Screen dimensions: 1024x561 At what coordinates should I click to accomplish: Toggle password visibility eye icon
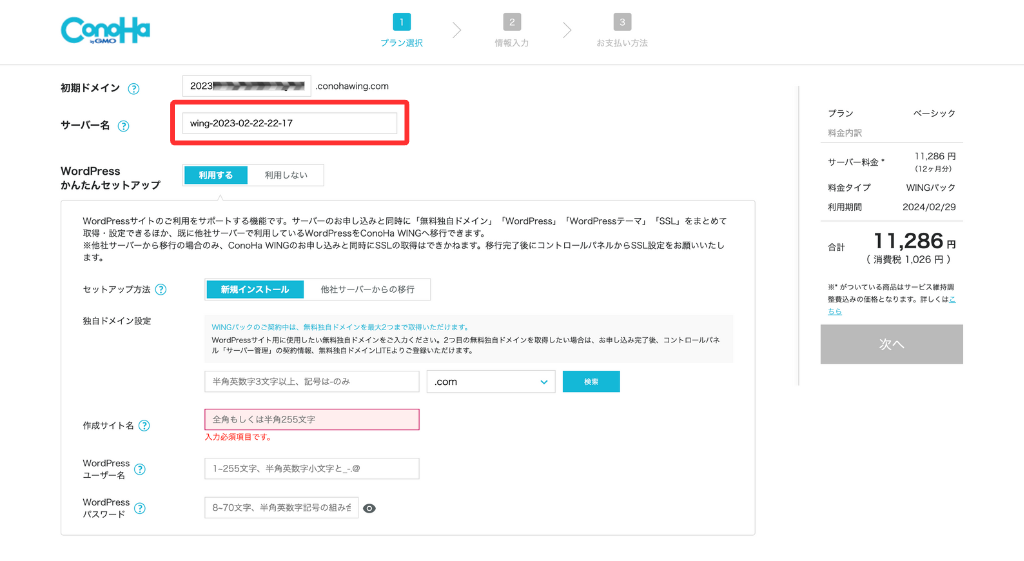(369, 508)
